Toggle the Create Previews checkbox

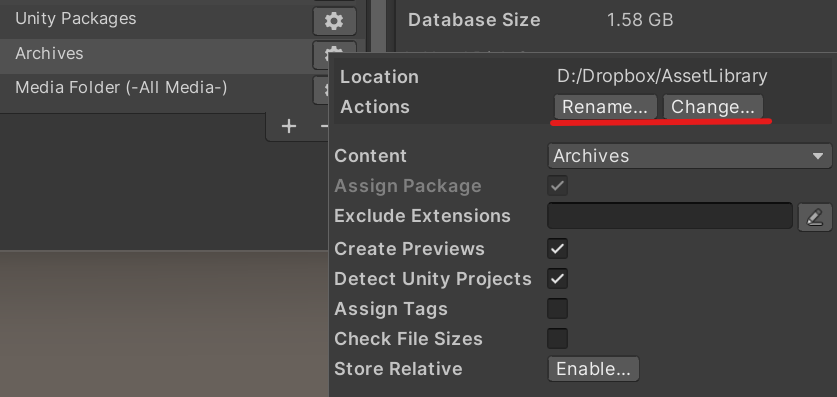click(557, 249)
